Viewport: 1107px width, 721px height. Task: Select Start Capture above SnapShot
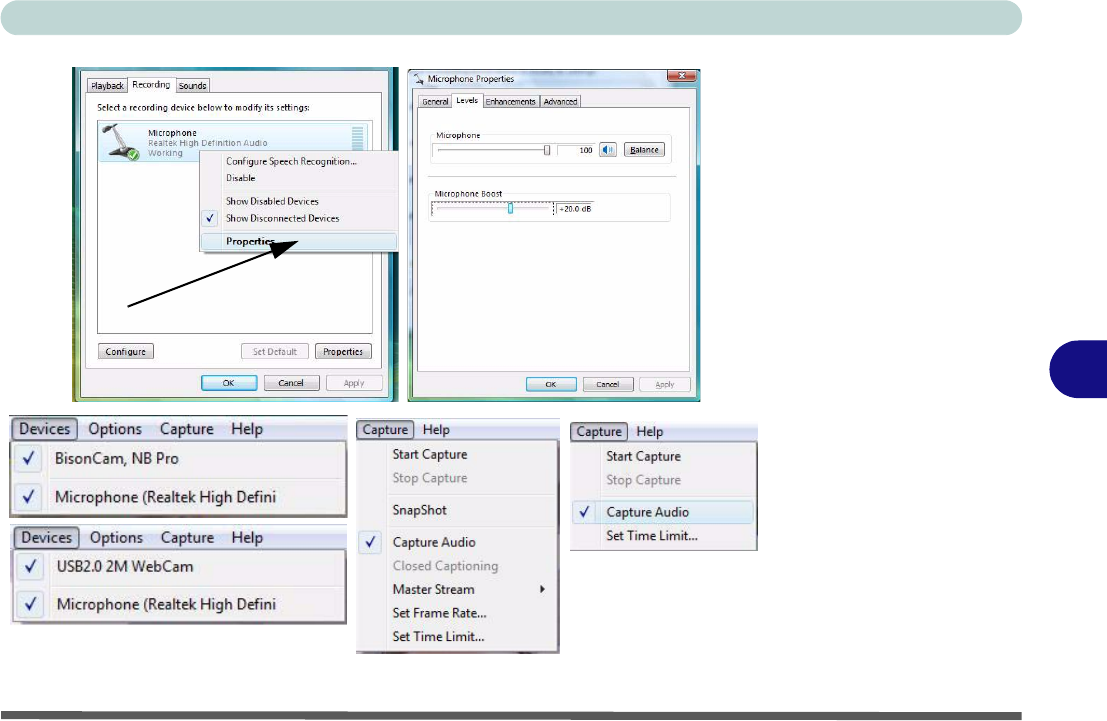tap(457, 454)
